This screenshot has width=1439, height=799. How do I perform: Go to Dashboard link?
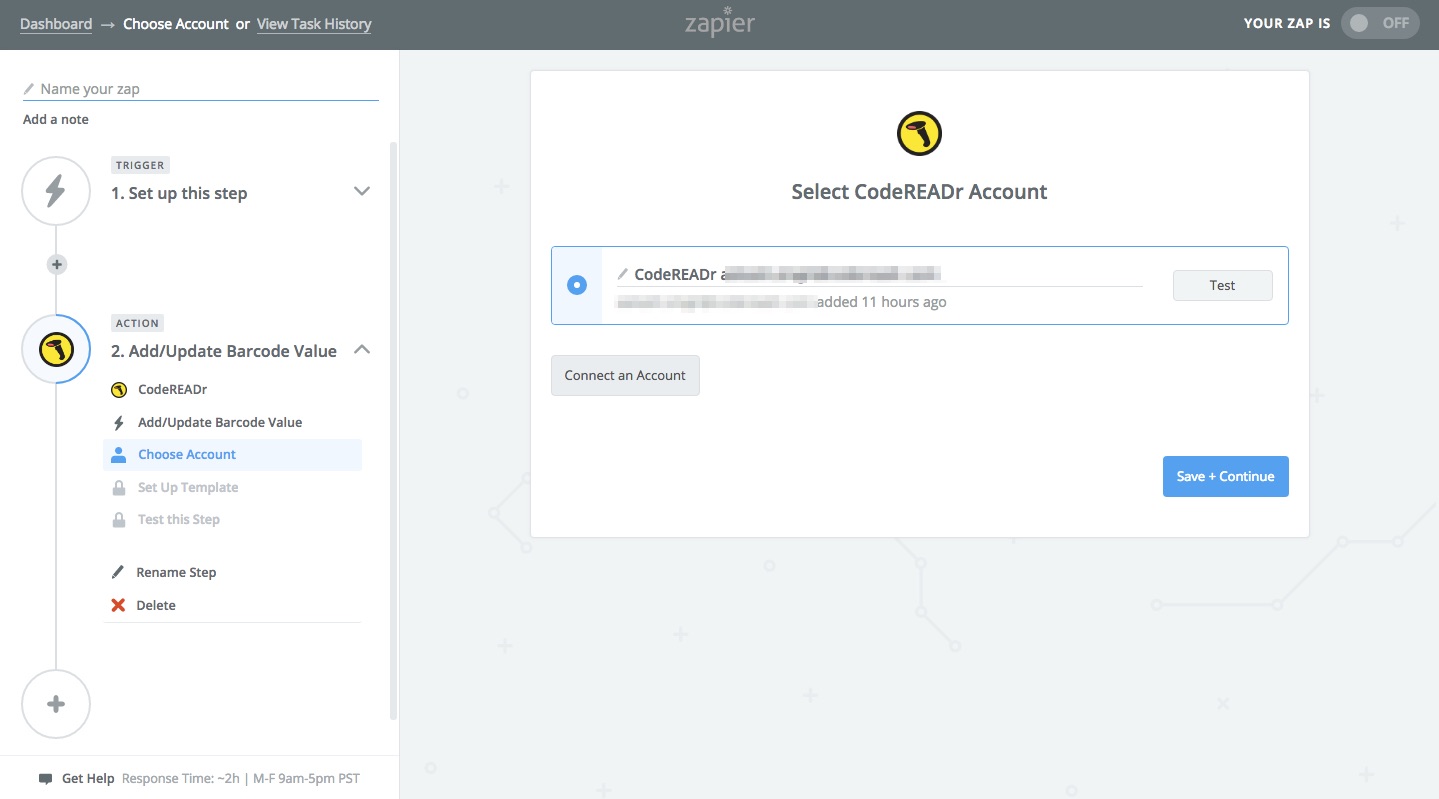pyautogui.click(x=56, y=24)
